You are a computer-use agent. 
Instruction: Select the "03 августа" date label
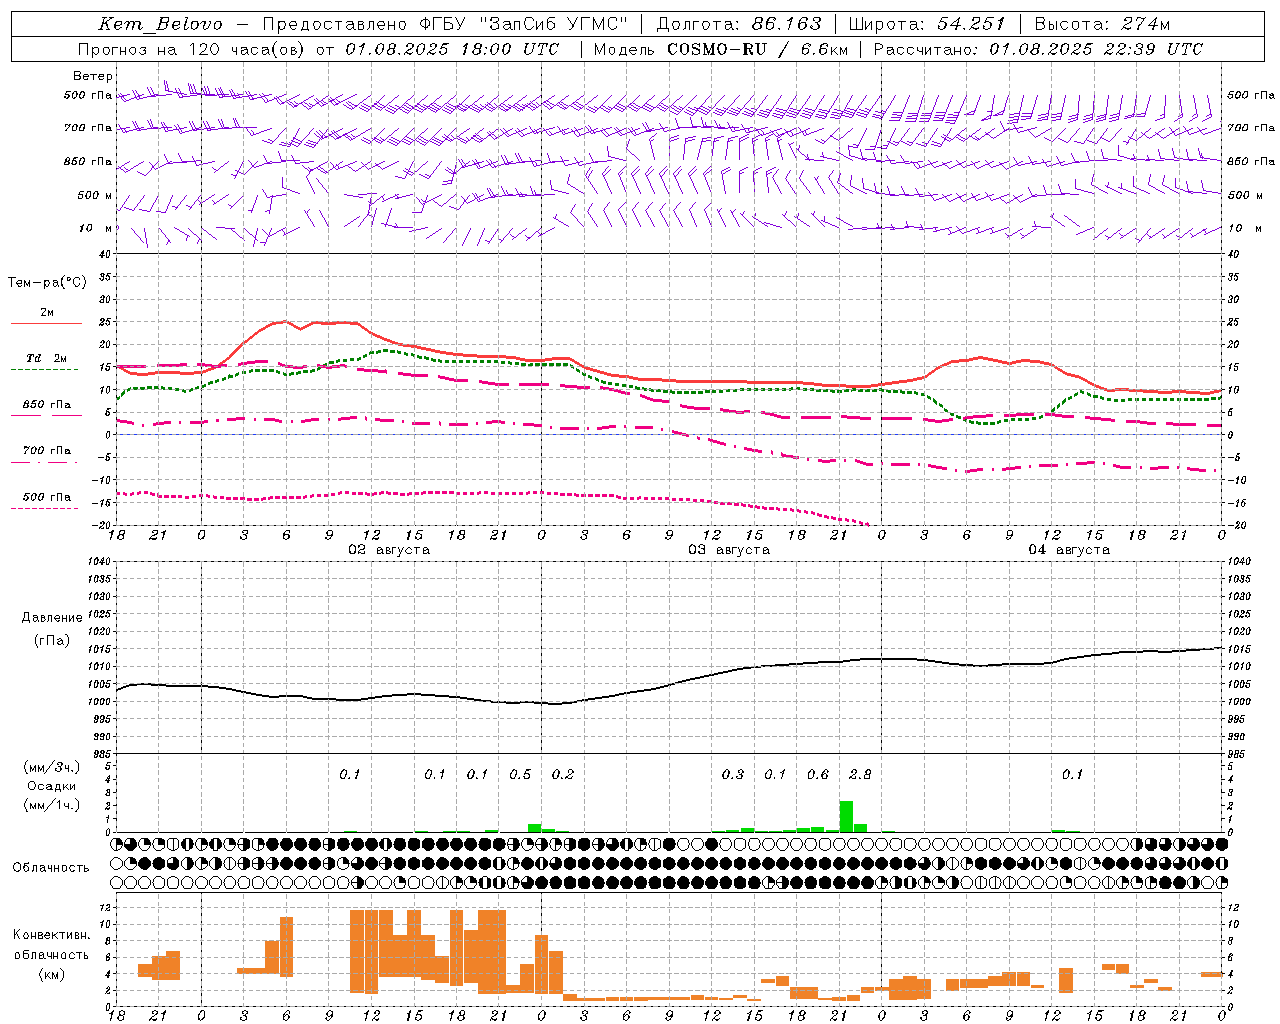[x=729, y=550]
